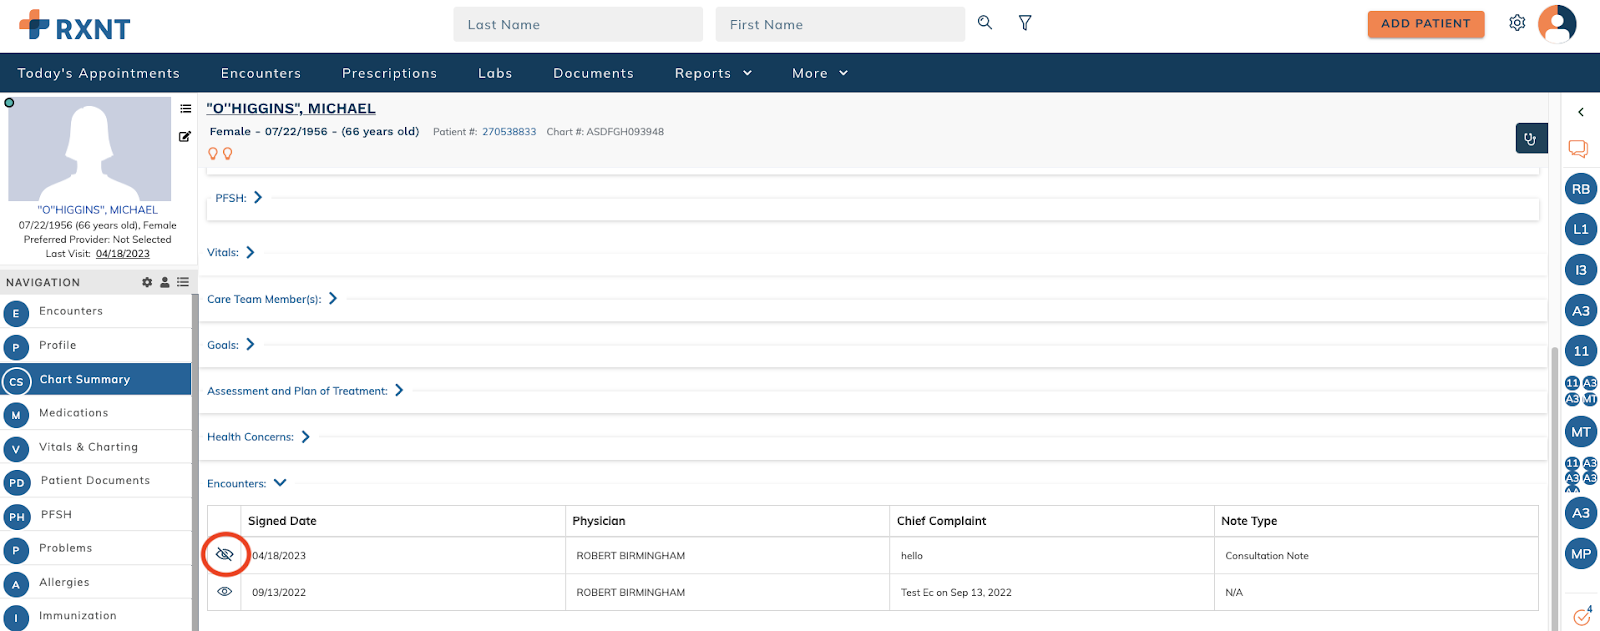
Task: Open patient number 270538833 link
Action: [x=509, y=132]
